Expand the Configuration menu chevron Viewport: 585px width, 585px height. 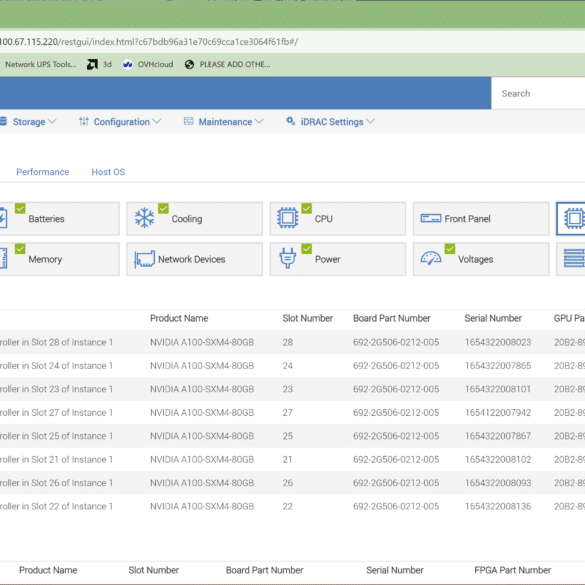pyautogui.click(x=157, y=121)
